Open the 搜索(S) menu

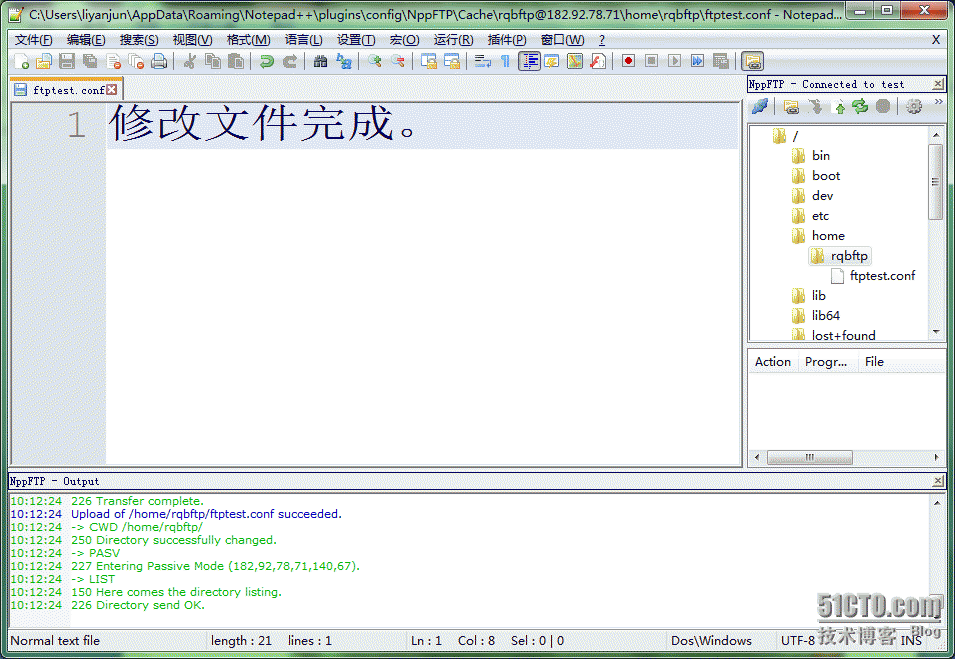[x=139, y=40]
